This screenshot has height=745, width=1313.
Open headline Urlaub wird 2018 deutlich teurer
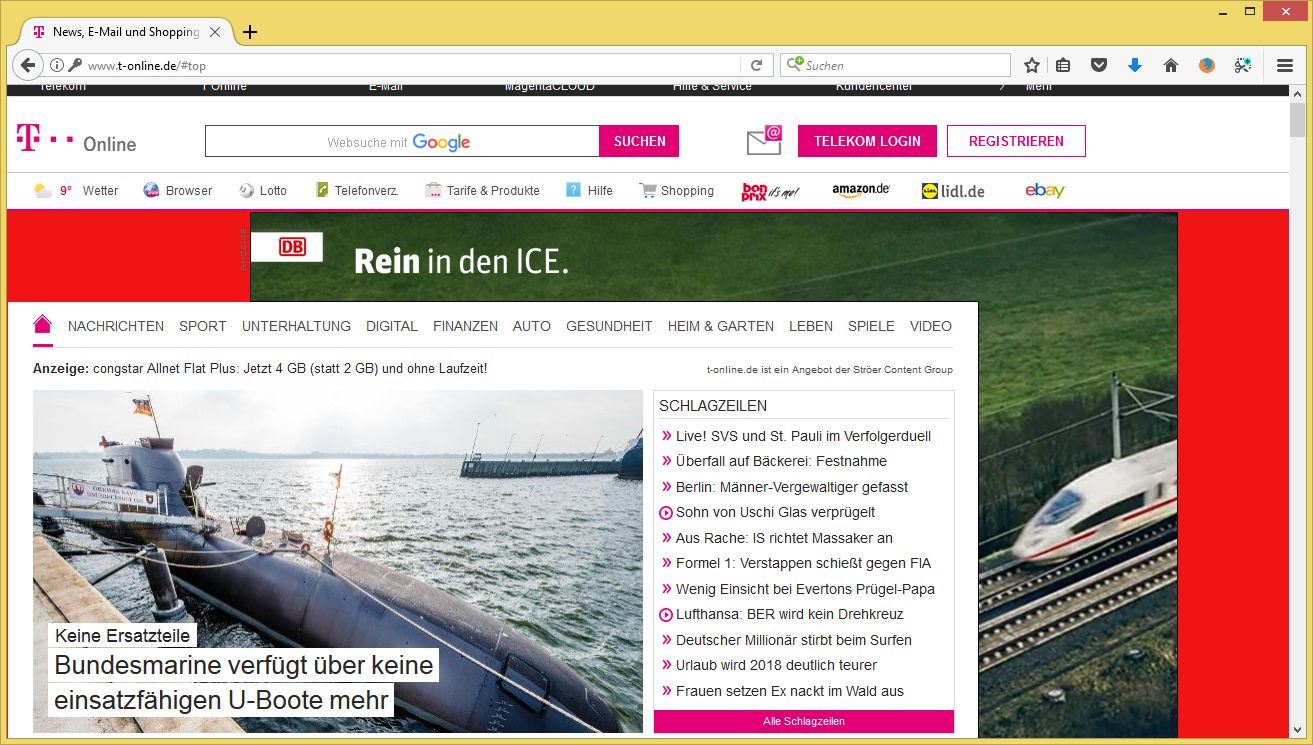(x=776, y=665)
